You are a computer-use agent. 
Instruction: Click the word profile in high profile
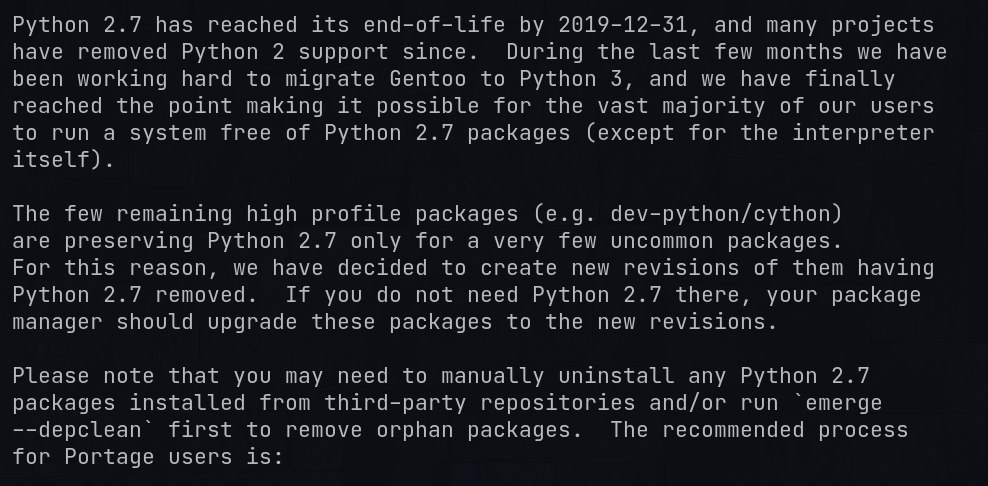pyautogui.click(x=356, y=214)
